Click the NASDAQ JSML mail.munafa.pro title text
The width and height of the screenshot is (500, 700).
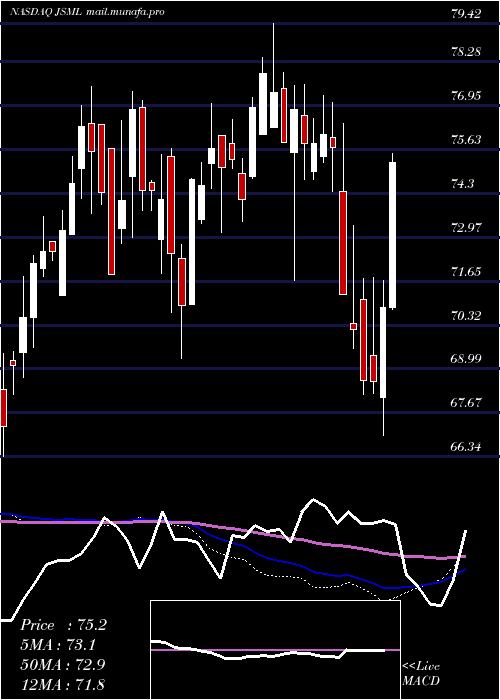88,12
